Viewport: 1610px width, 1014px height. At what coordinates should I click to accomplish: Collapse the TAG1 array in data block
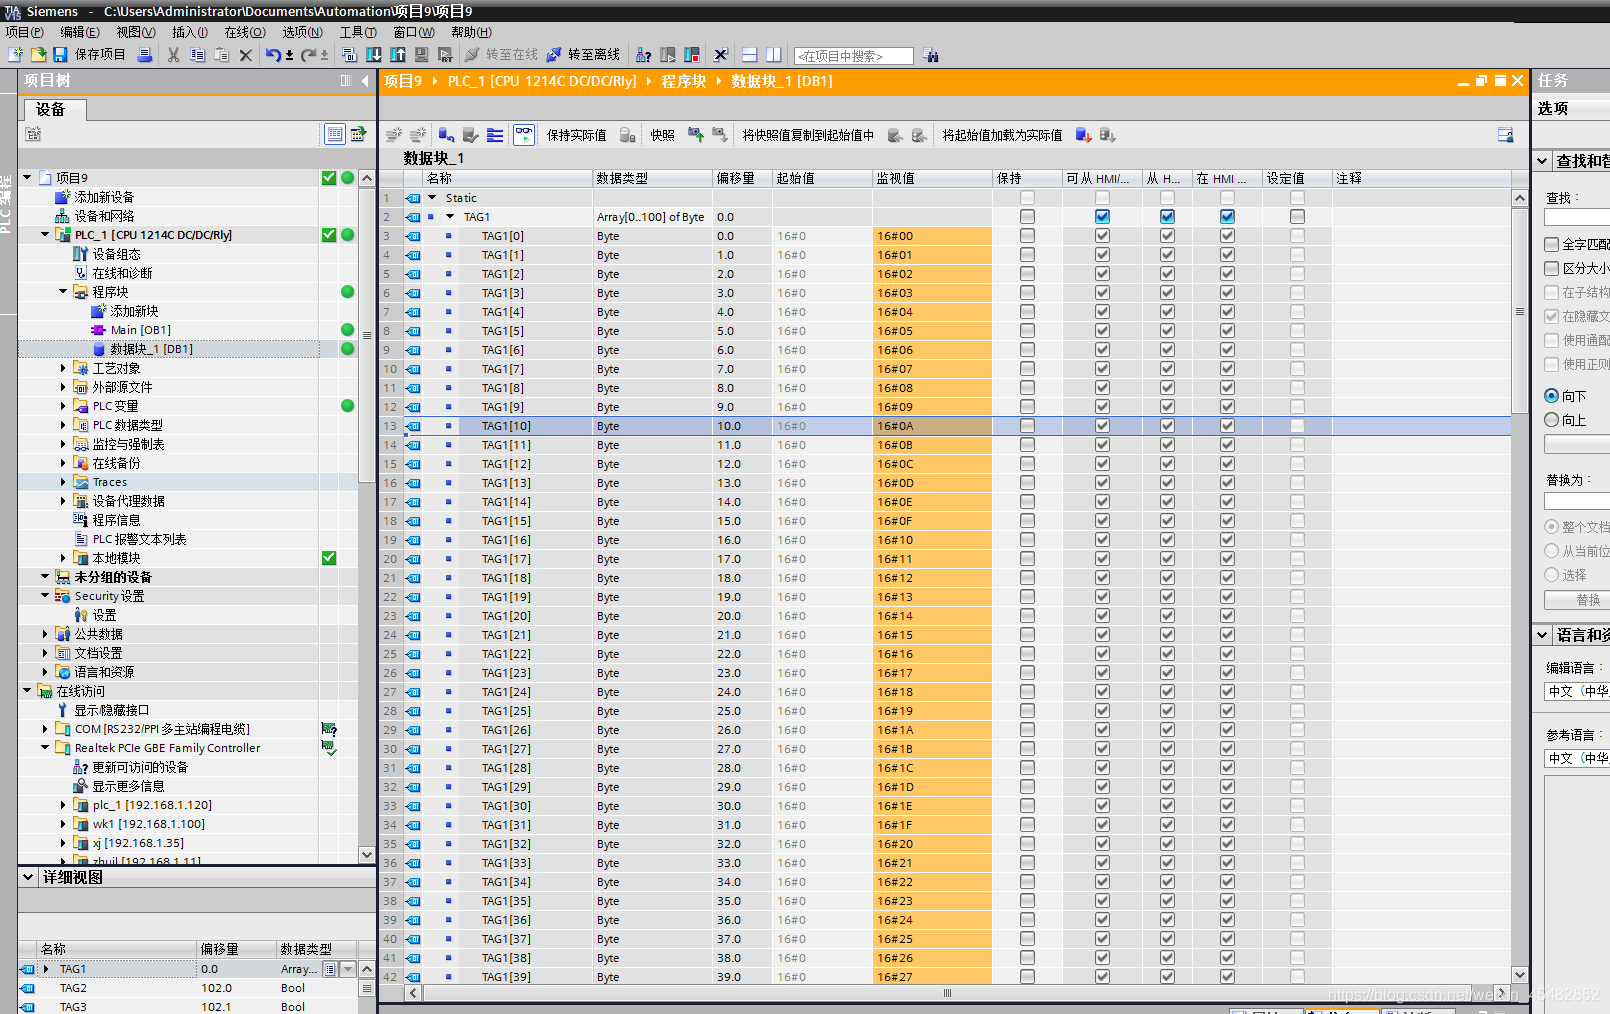click(450, 217)
